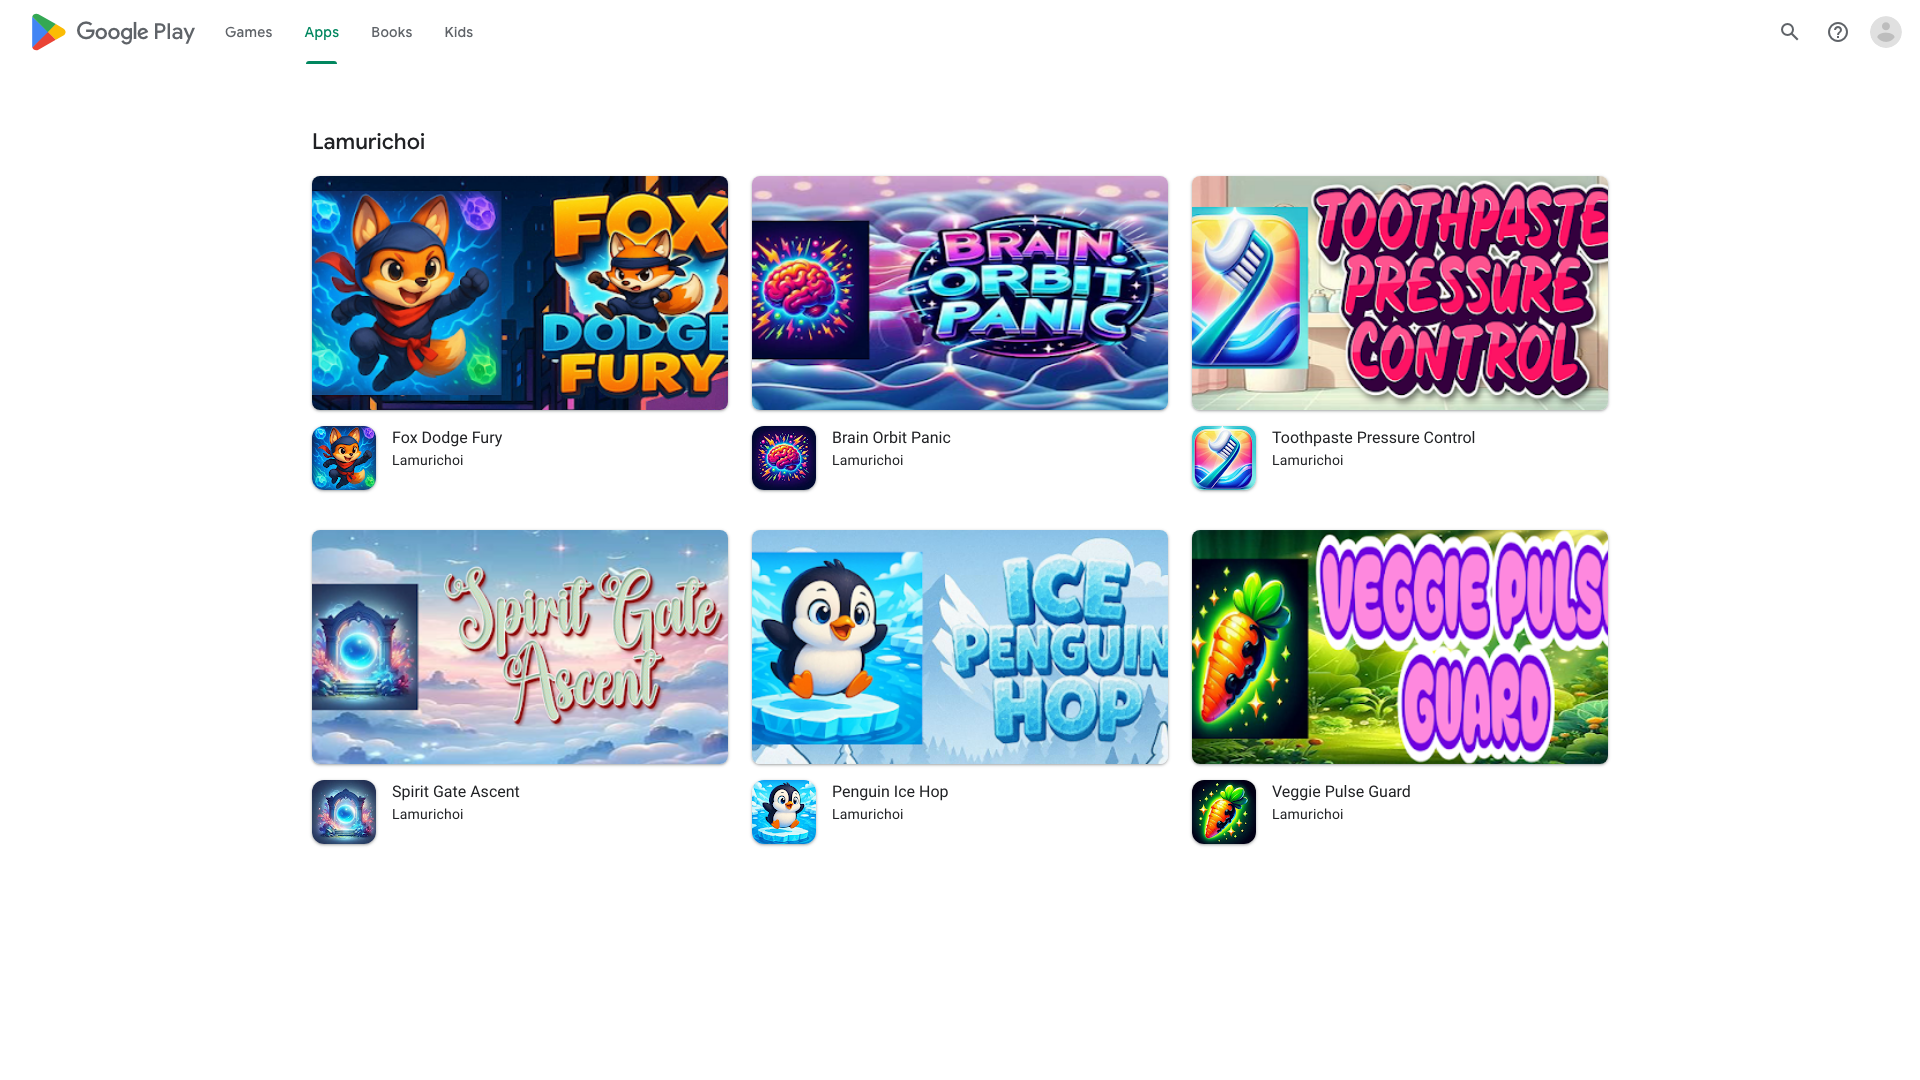Click the Toothpaste Pressure Control banner image

pyautogui.click(x=1400, y=293)
